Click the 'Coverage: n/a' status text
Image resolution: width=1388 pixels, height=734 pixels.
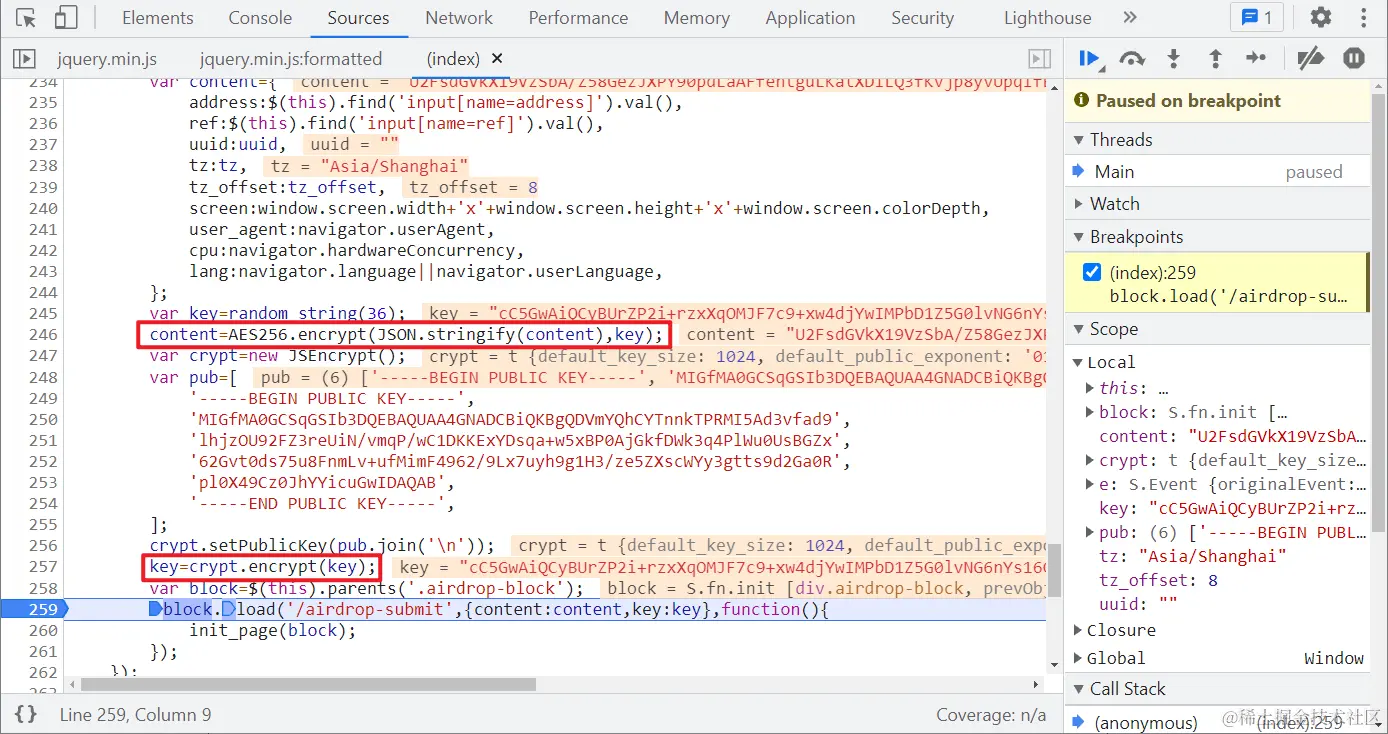[x=991, y=714]
